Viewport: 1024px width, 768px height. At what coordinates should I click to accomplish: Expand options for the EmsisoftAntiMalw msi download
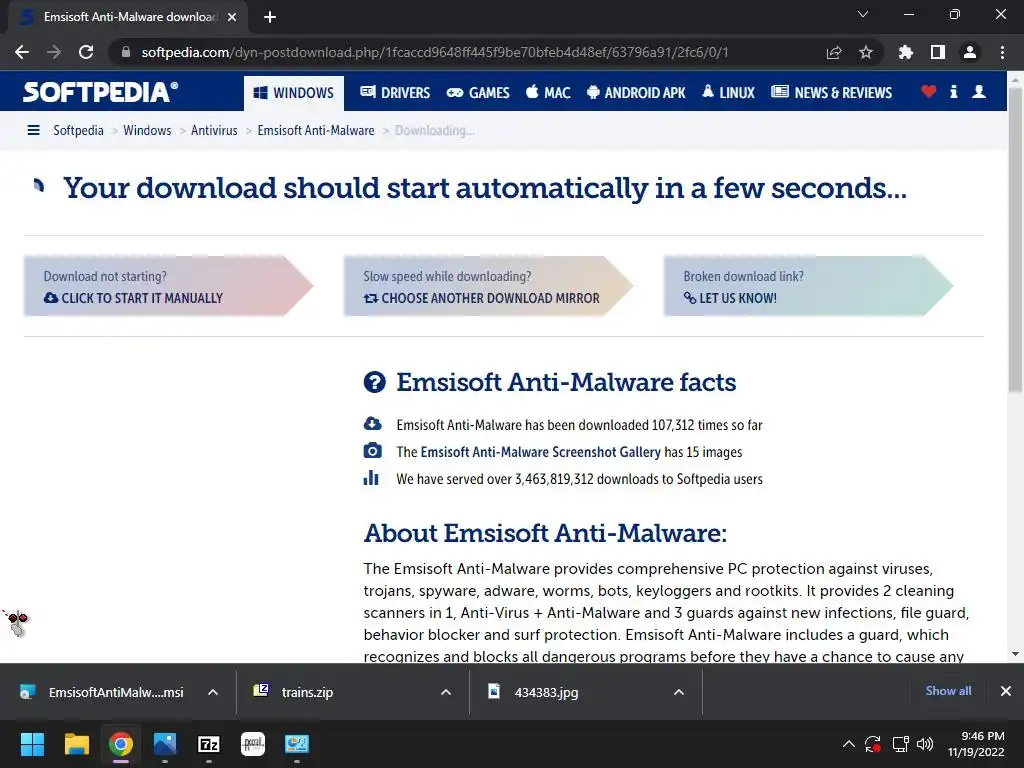point(213,692)
